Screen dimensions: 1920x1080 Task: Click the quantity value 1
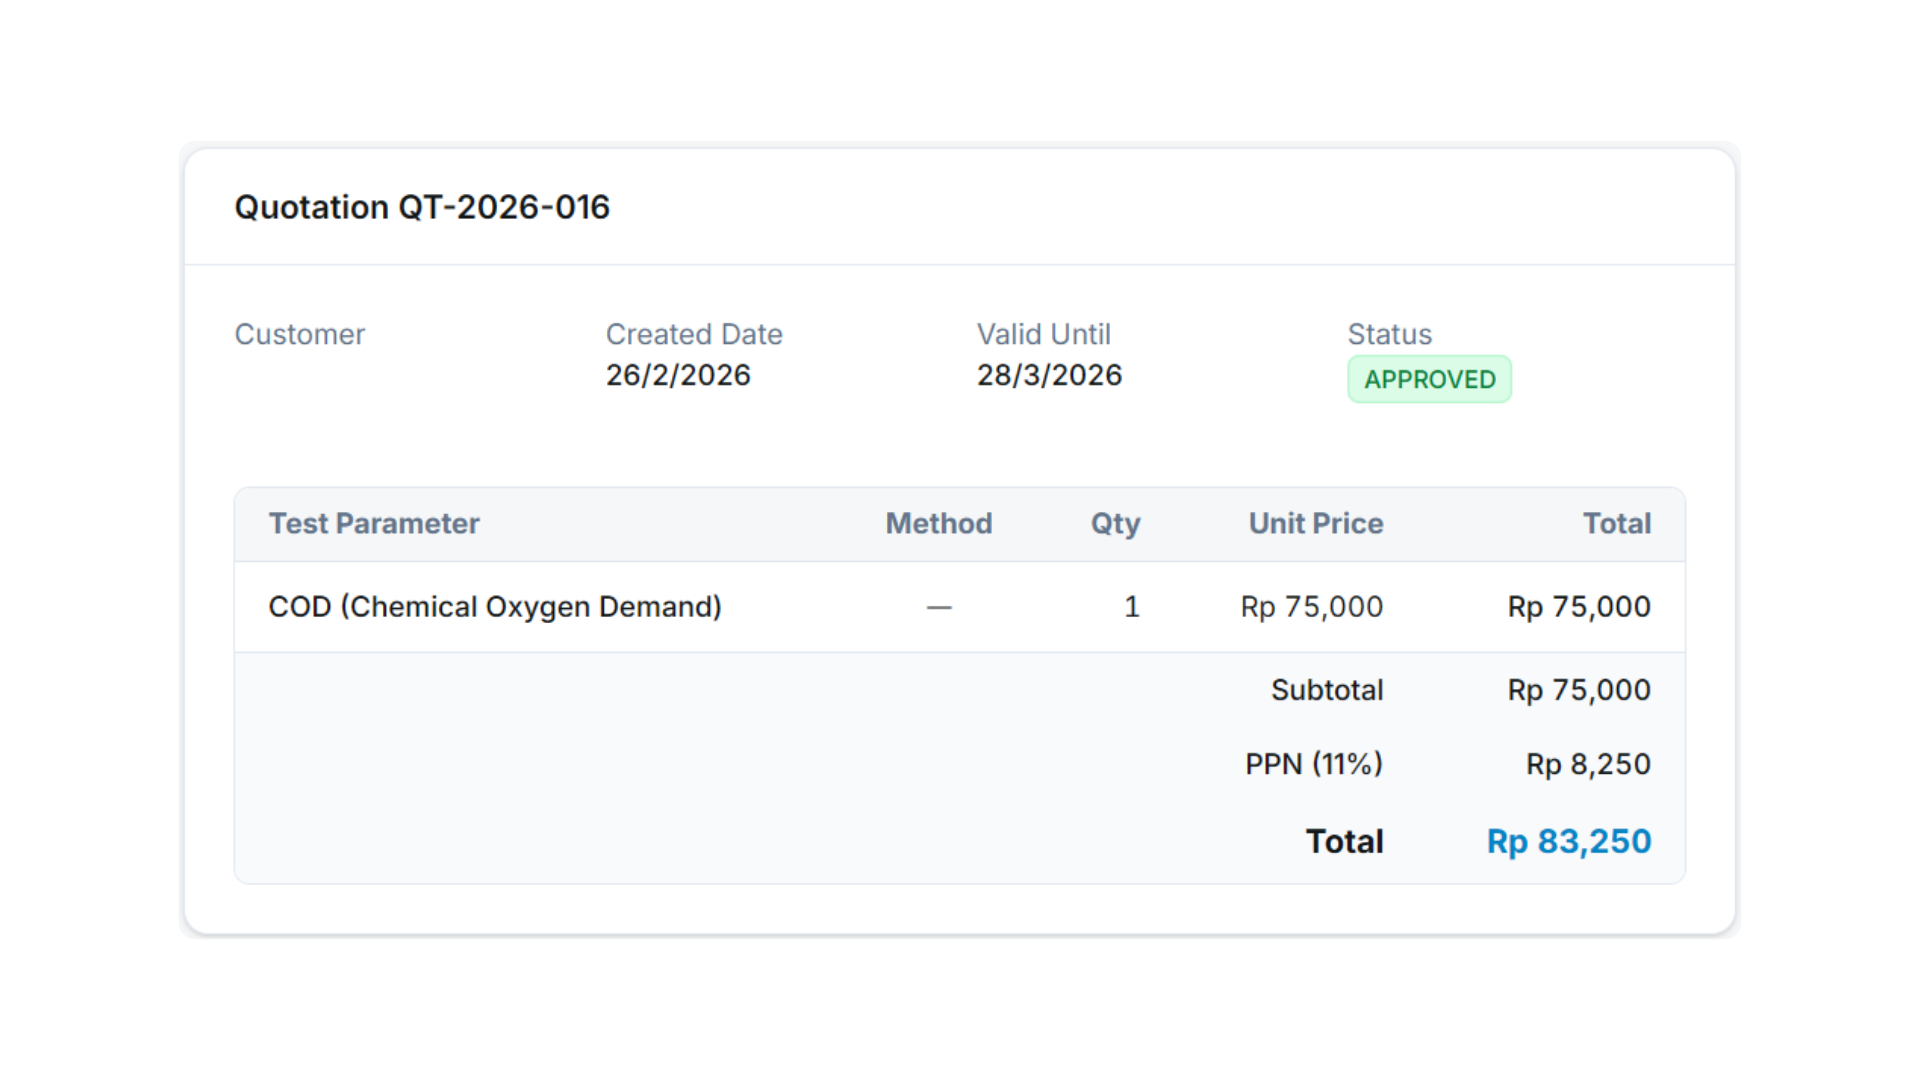[x=1132, y=607]
